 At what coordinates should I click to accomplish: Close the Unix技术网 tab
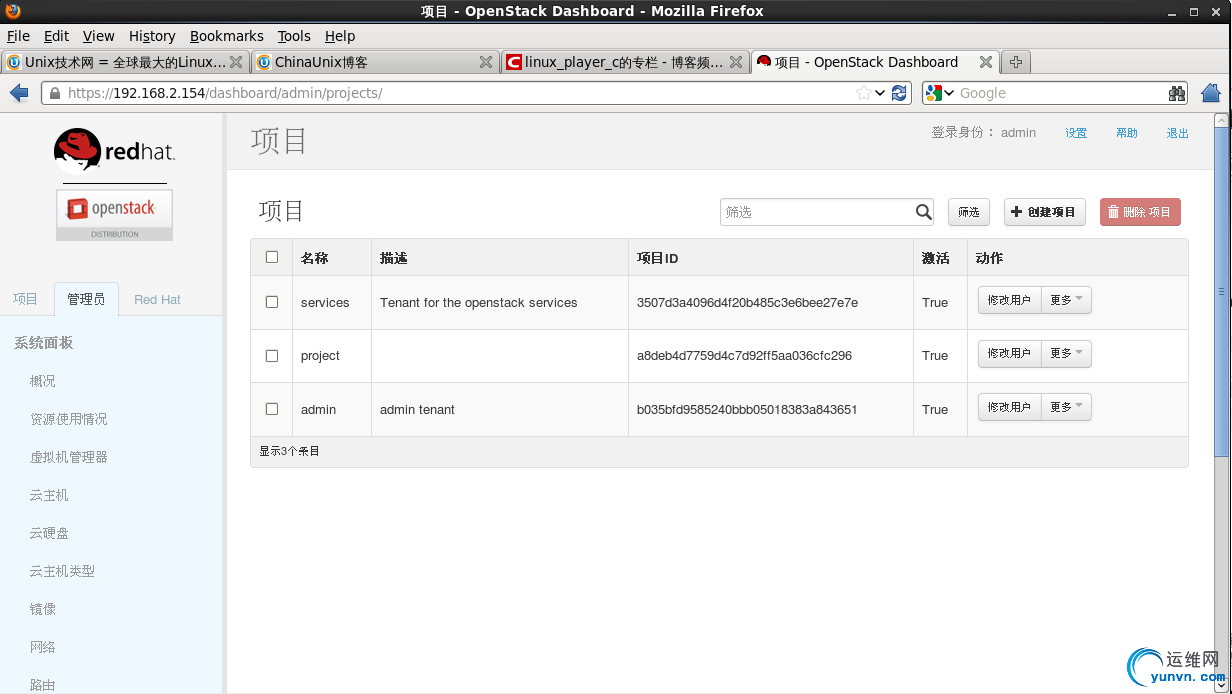(236, 62)
